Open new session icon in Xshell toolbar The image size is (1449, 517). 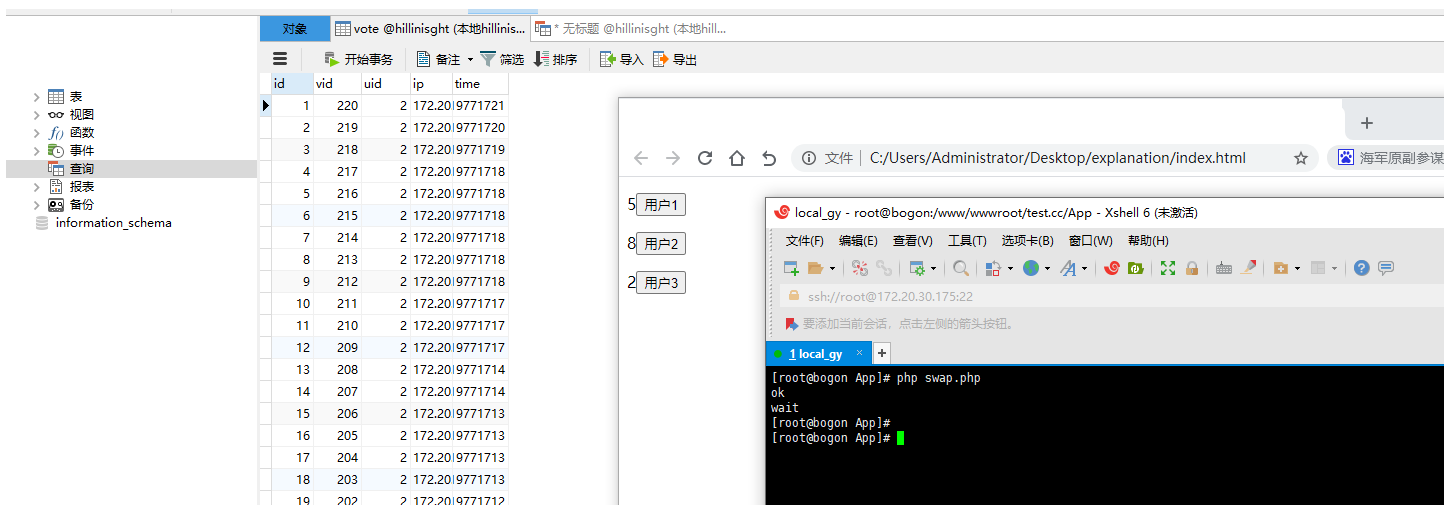791,268
